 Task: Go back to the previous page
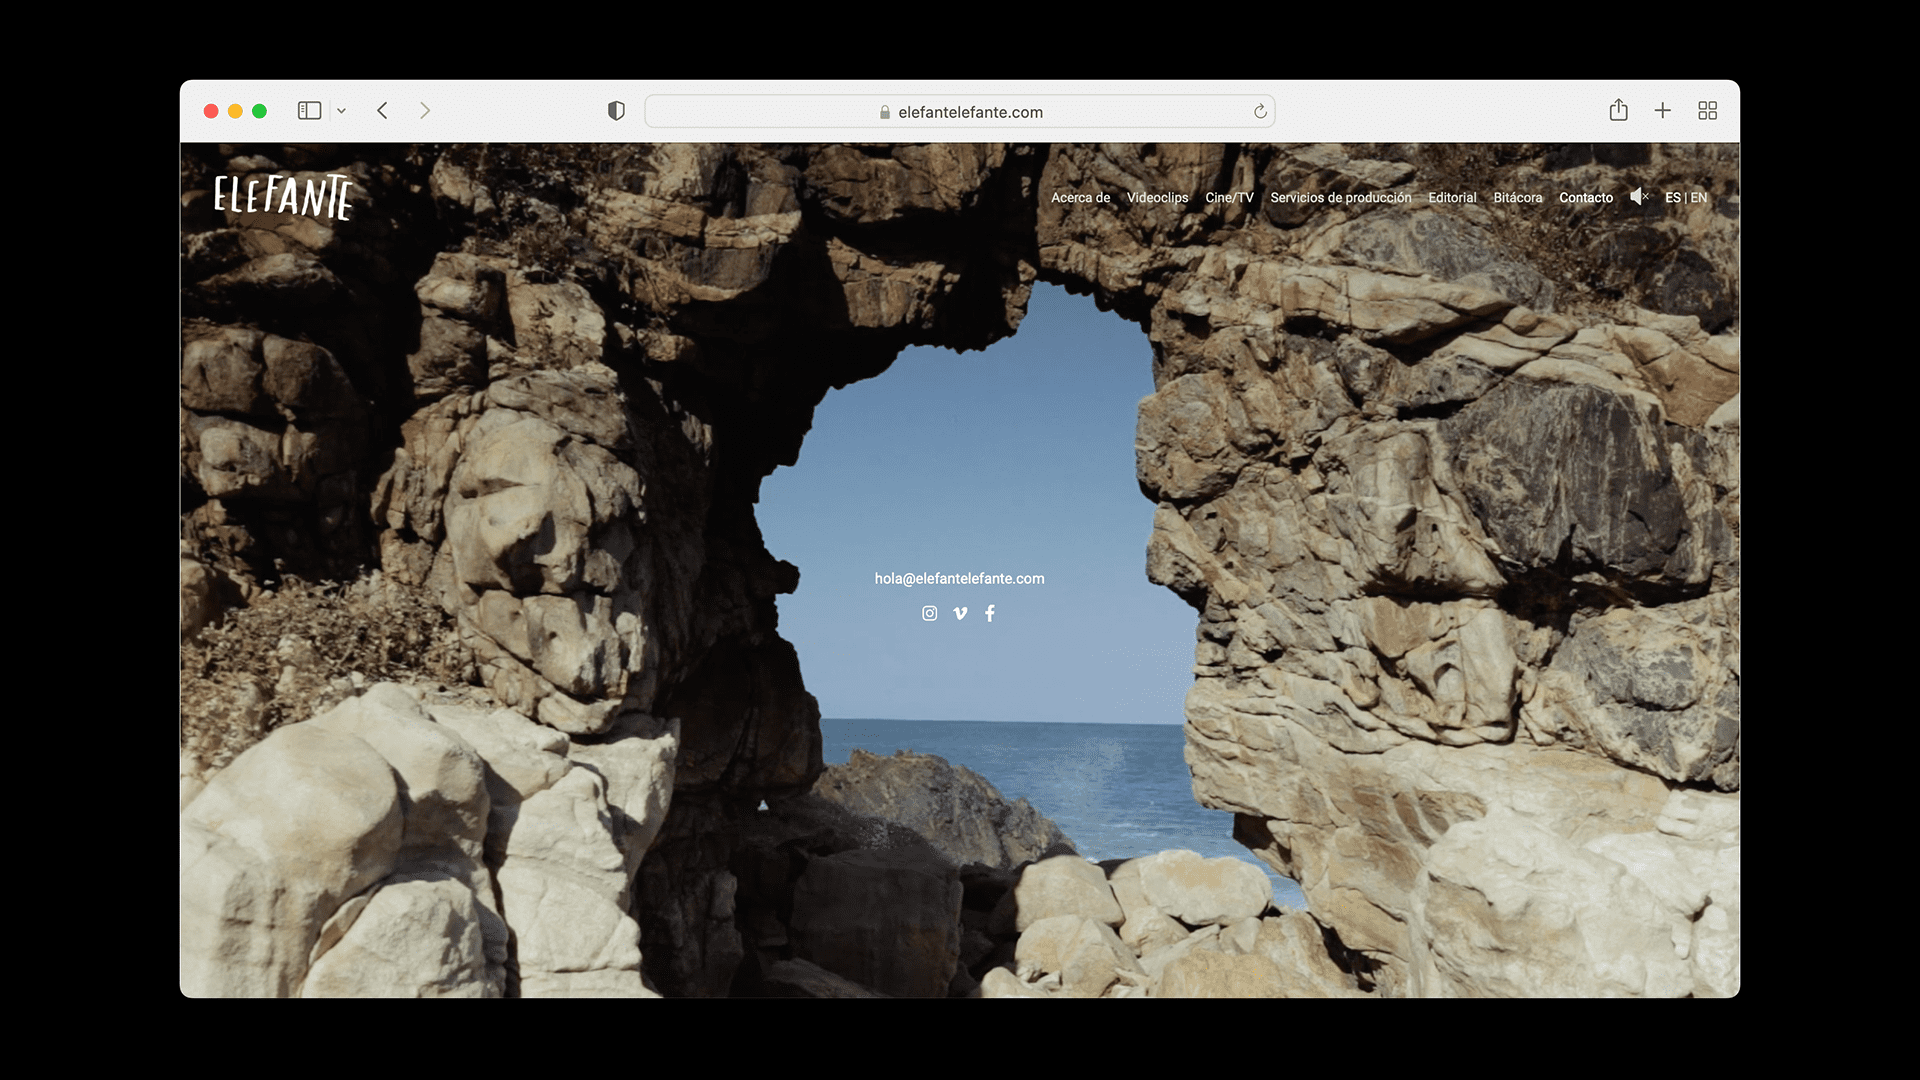(x=382, y=111)
